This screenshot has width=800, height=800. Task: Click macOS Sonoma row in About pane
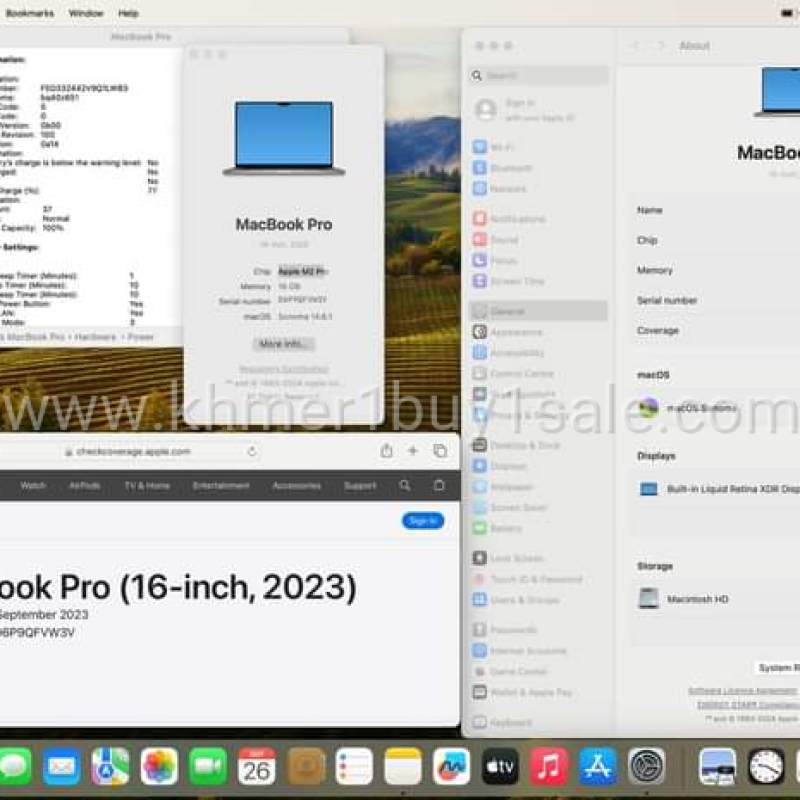717,408
